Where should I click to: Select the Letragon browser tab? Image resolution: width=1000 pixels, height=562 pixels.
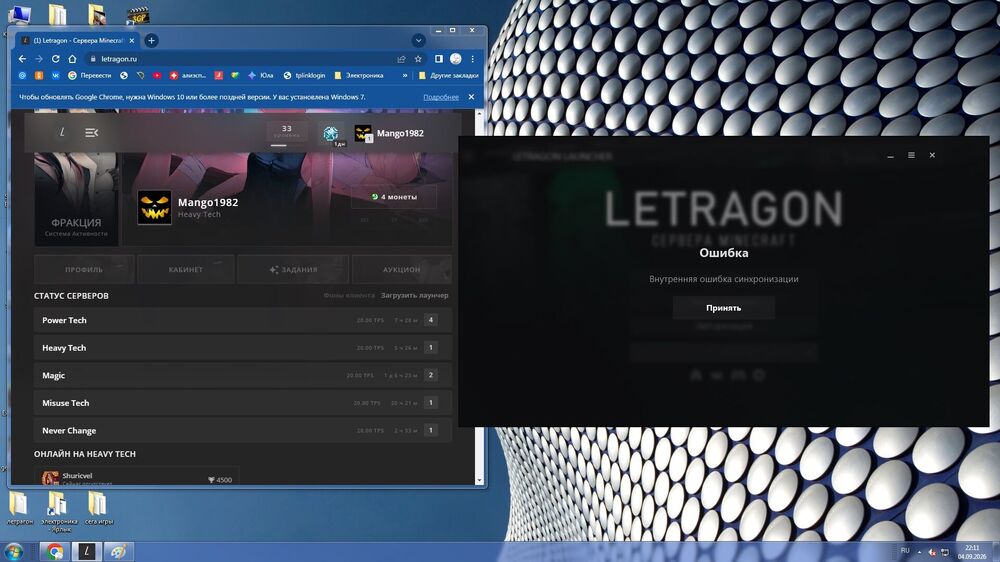(78, 40)
